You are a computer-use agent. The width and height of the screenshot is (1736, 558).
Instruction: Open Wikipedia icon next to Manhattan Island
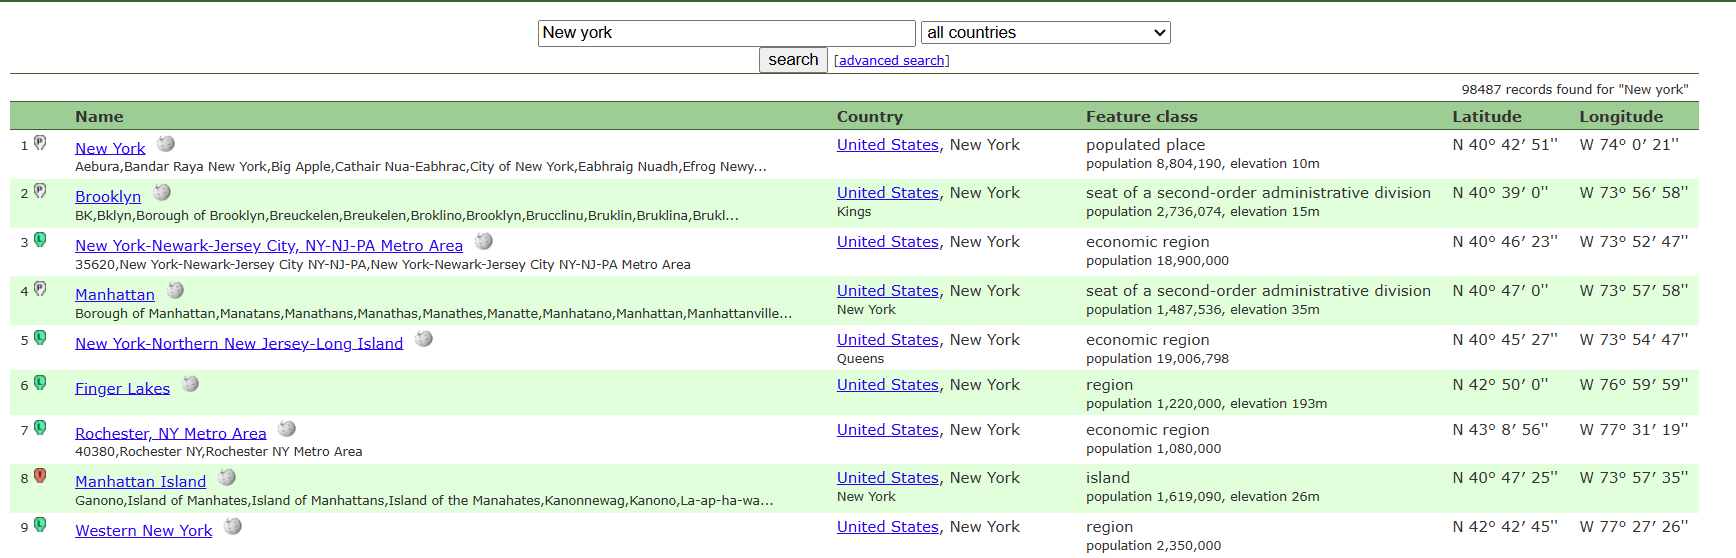227,478
